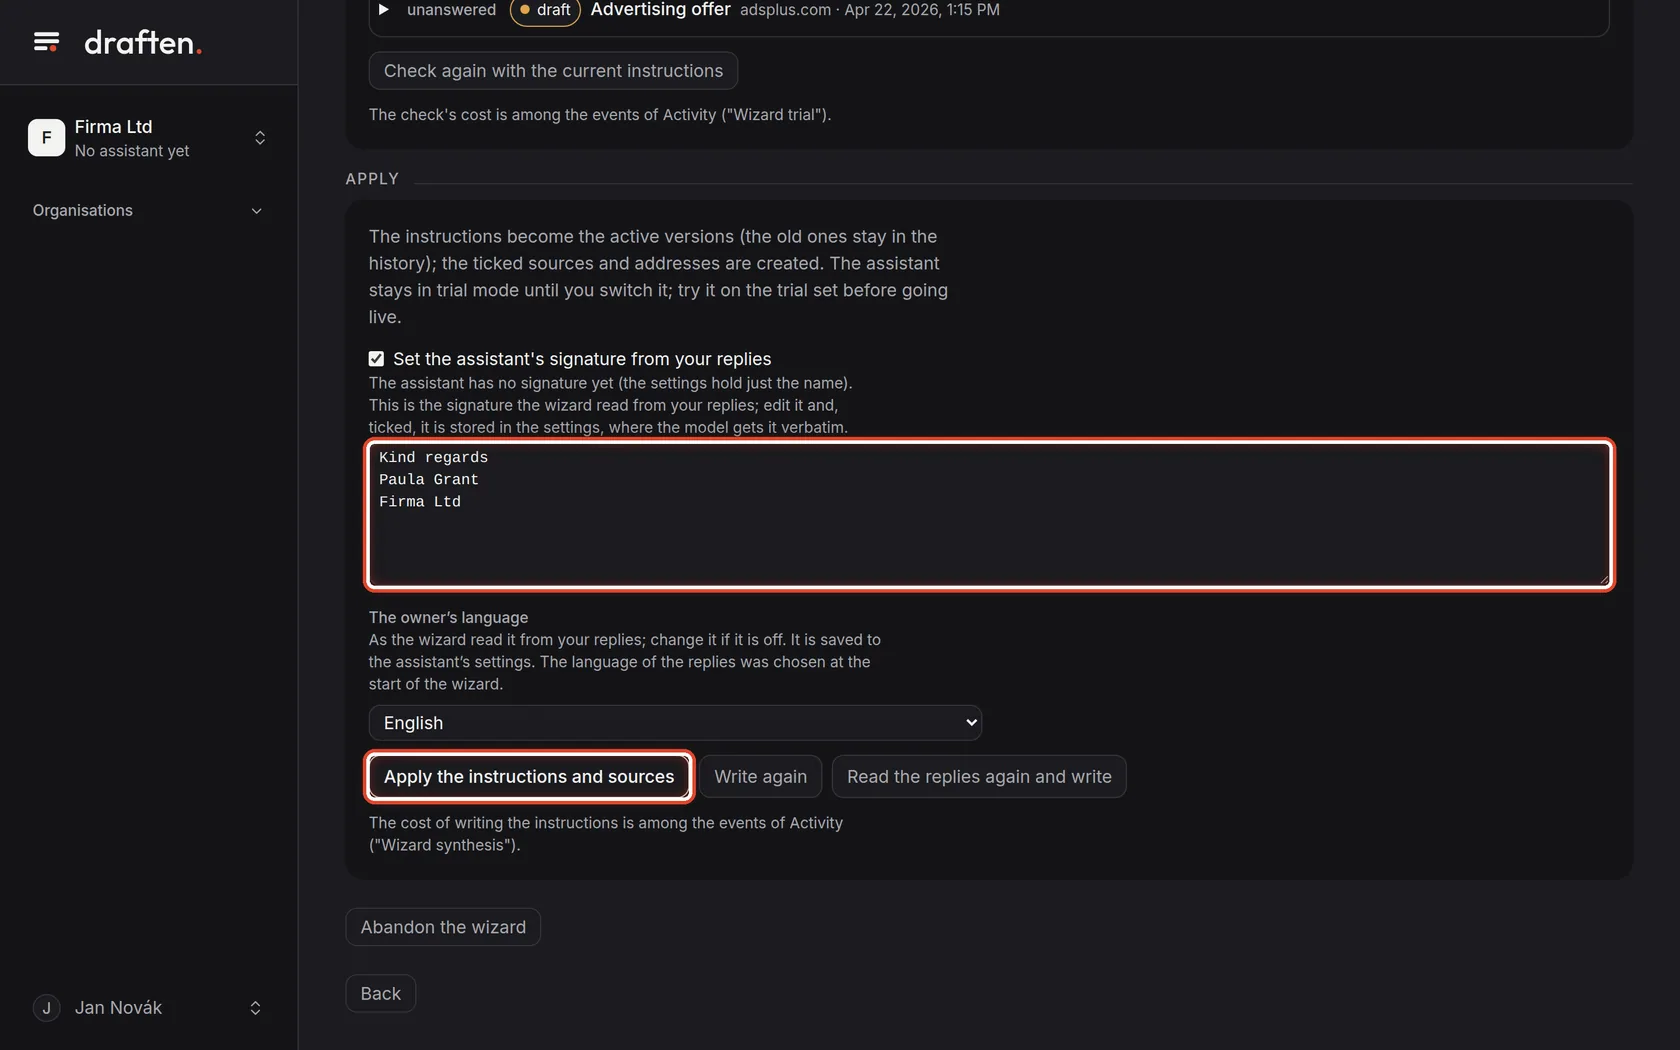Open the hamburger menu icon

point(46,42)
